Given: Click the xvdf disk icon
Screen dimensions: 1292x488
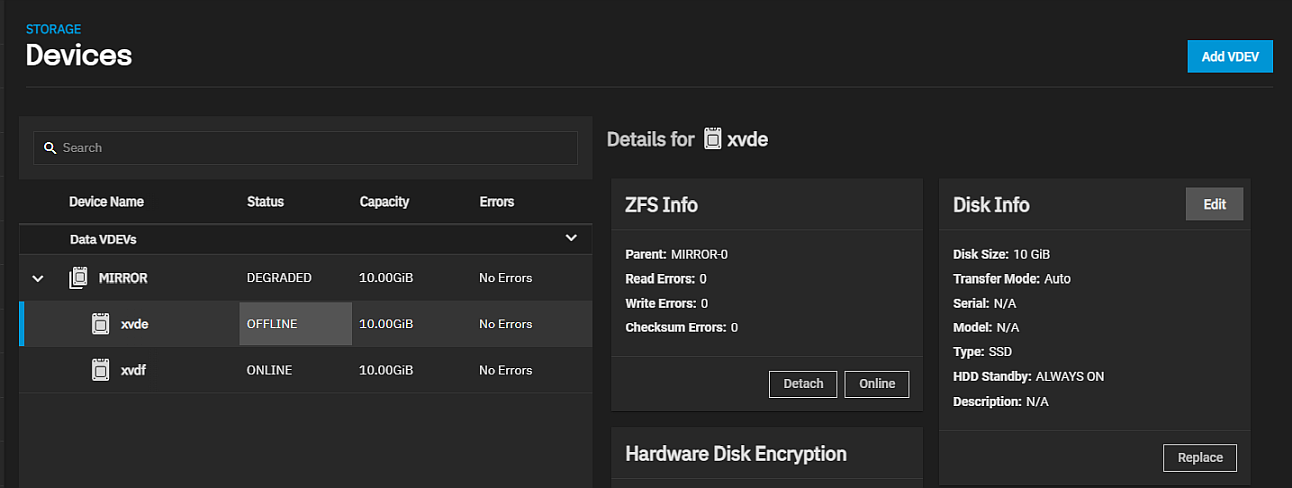Looking at the screenshot, I should (x=100, y=370).
